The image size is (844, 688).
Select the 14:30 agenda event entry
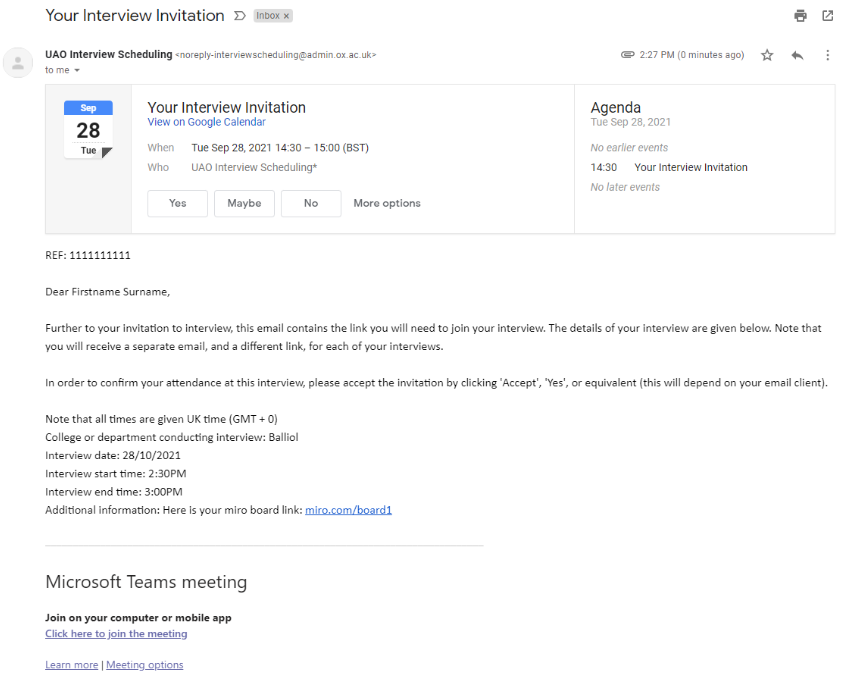(690, 167)
